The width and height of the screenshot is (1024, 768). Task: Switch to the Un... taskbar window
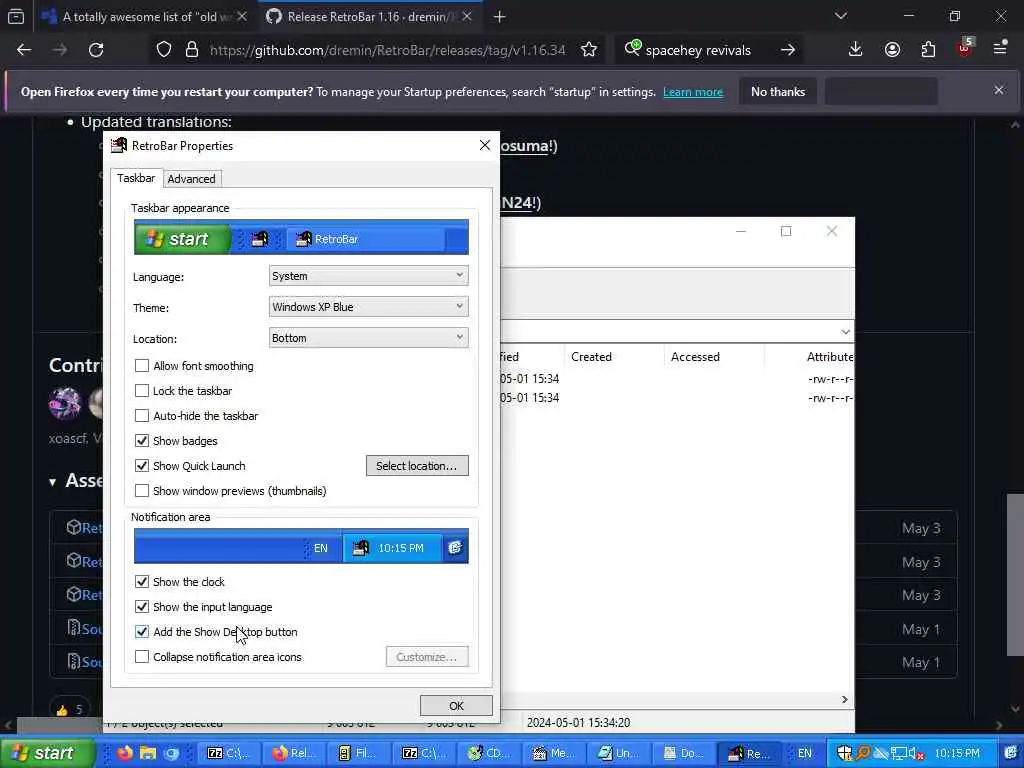pyautogui.click(x=619, y=753)
